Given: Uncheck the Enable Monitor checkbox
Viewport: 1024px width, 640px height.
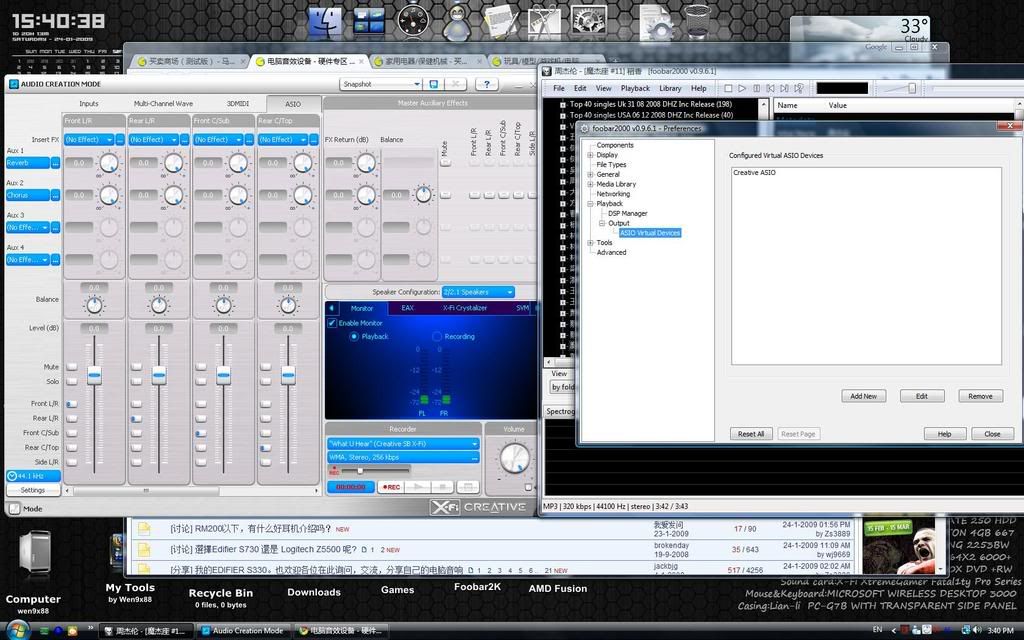Looking at the screenshot, I should tap(332, 323).
